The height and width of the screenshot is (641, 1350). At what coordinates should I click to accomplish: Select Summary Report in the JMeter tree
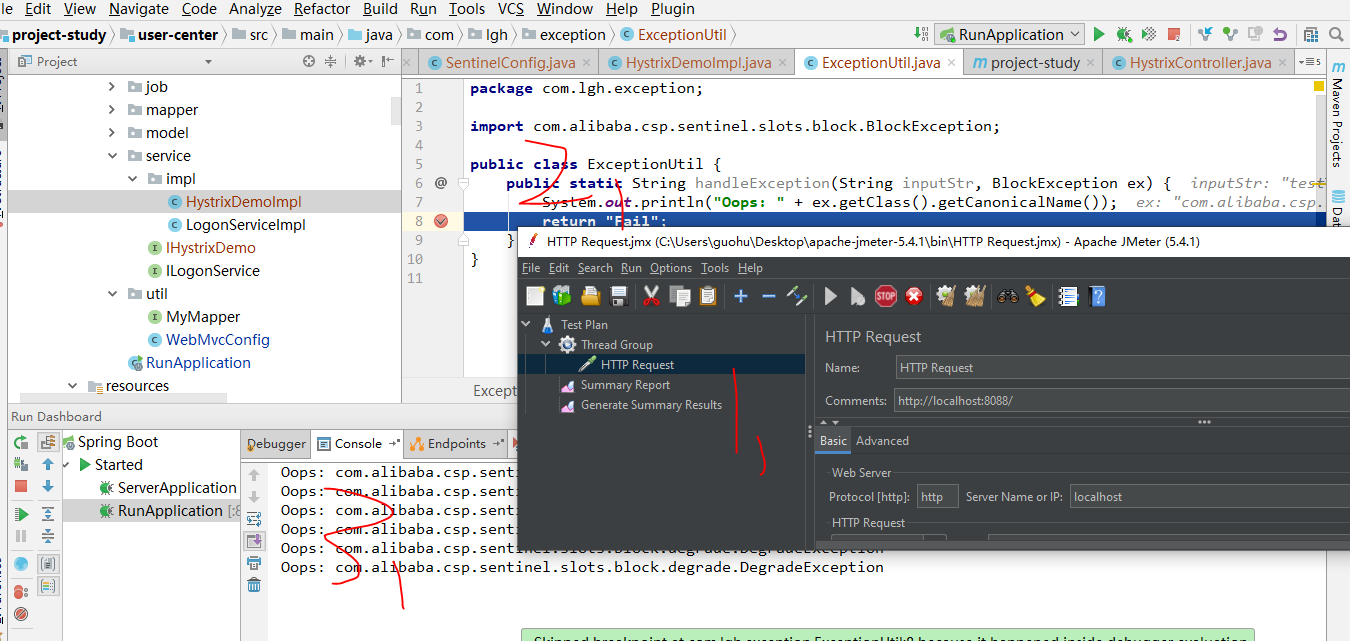[625, 385]
